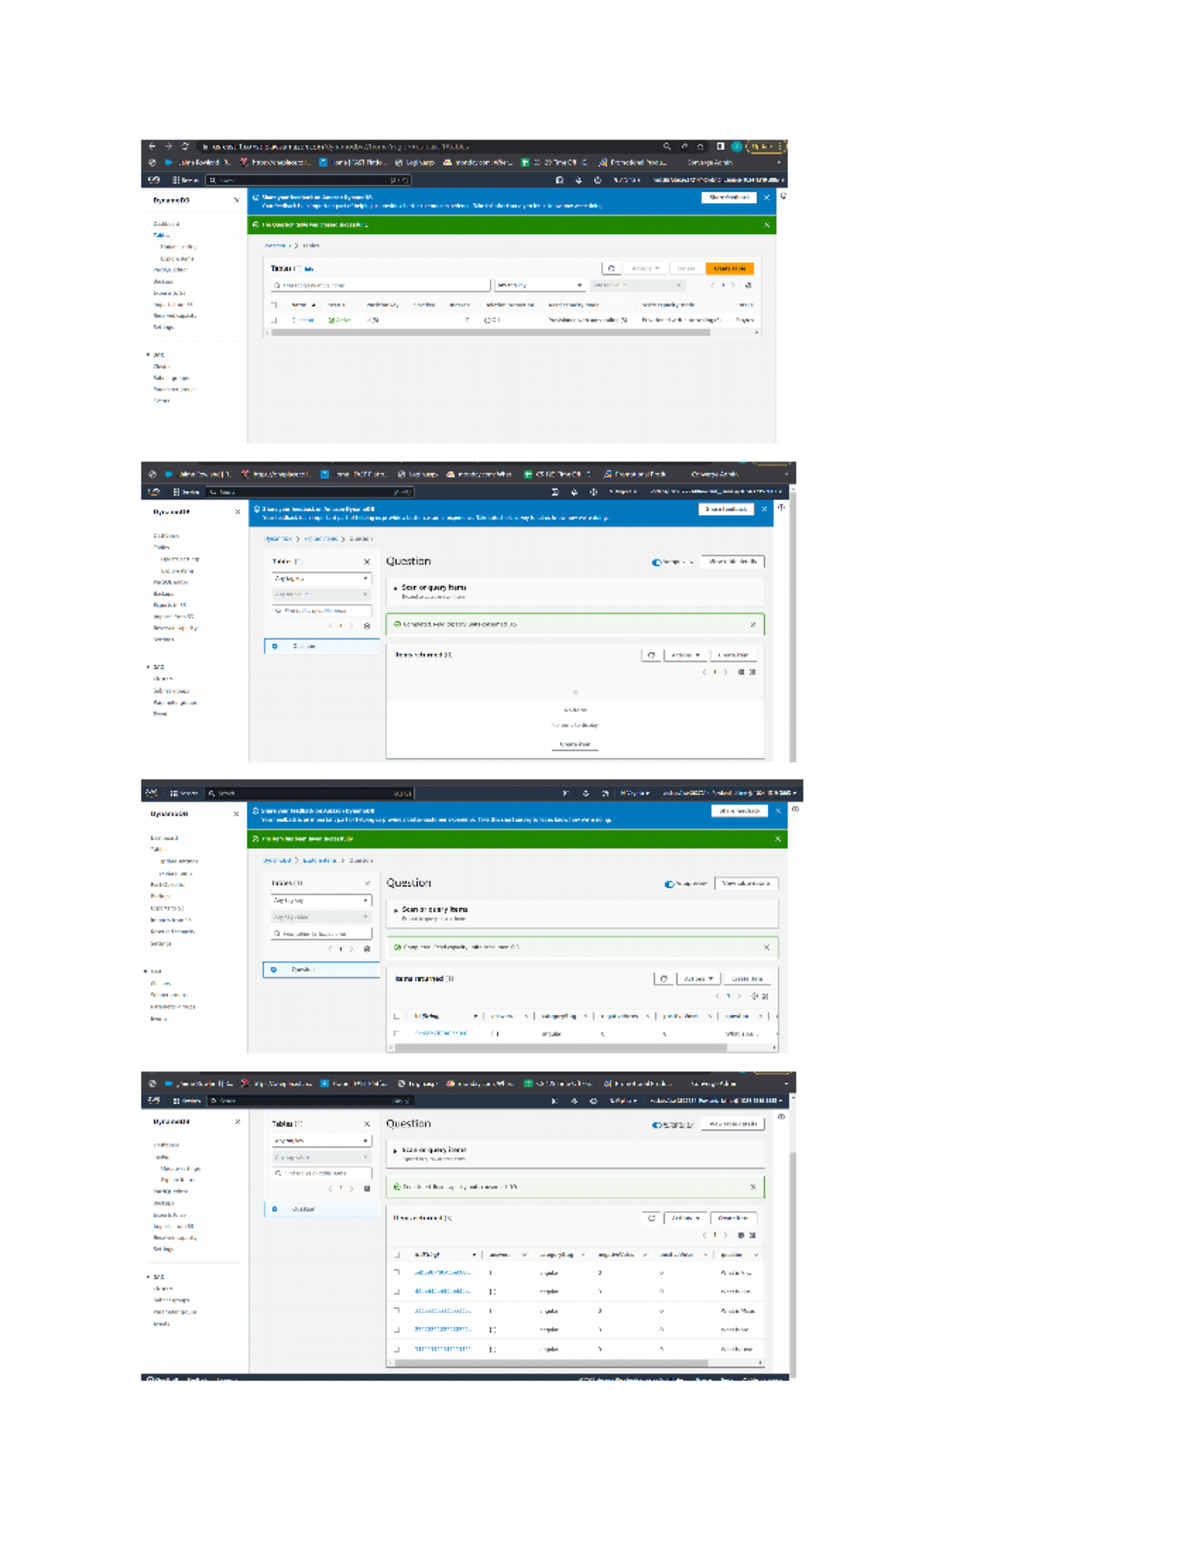1200x1553 pixels.
Task: Select all items checkbox in bottom table header
Action: coord(397,1254)
